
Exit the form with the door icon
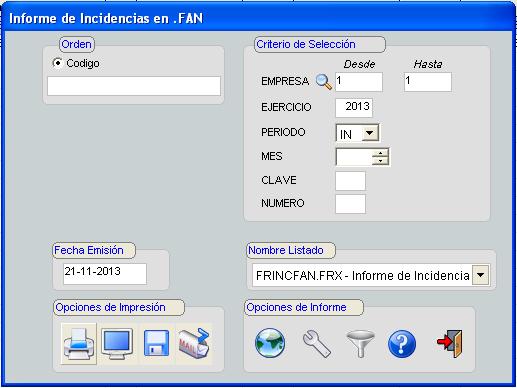click(450, 344)
